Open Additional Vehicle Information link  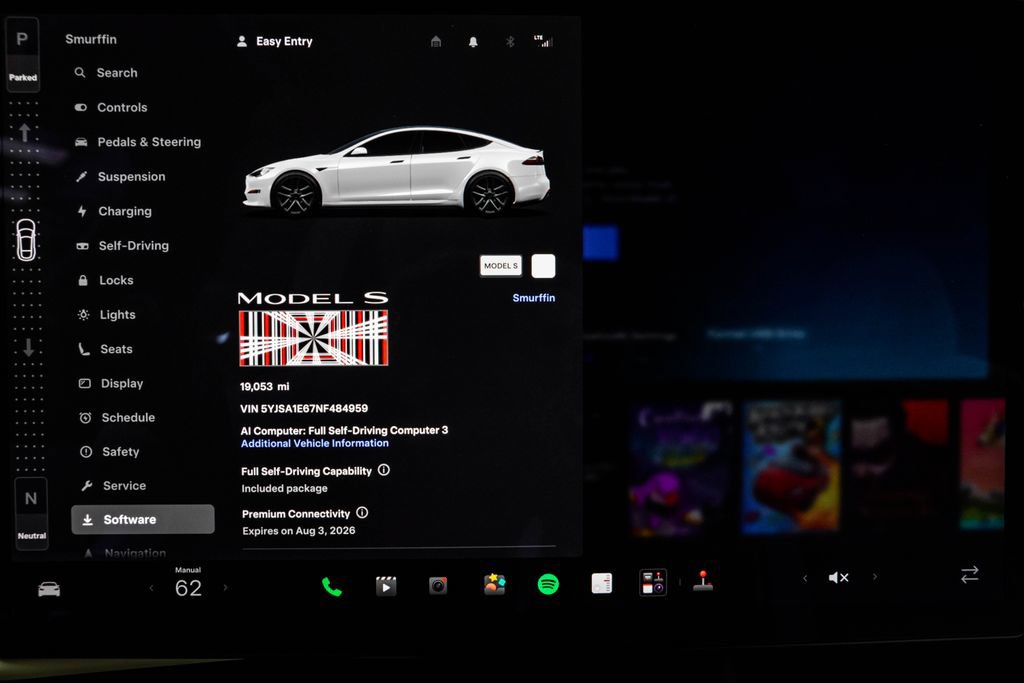pos(315,443)
